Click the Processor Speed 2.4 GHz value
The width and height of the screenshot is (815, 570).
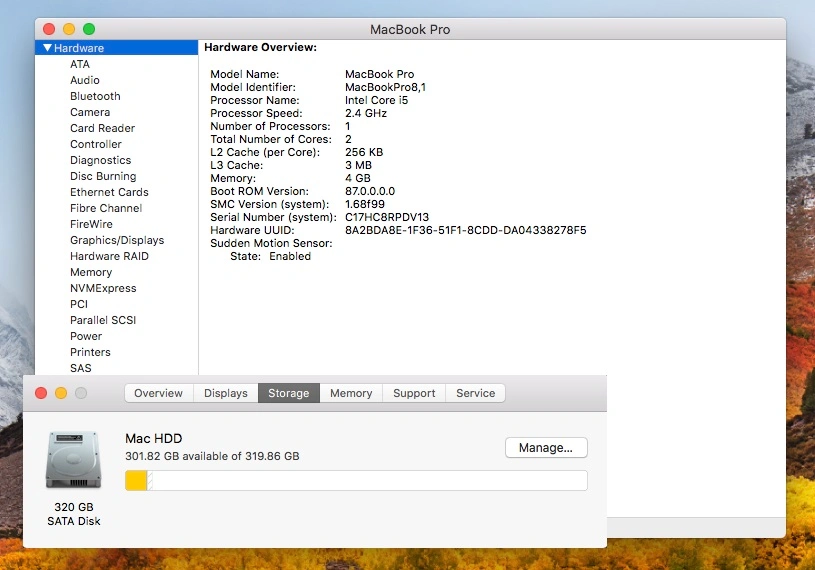366,113
